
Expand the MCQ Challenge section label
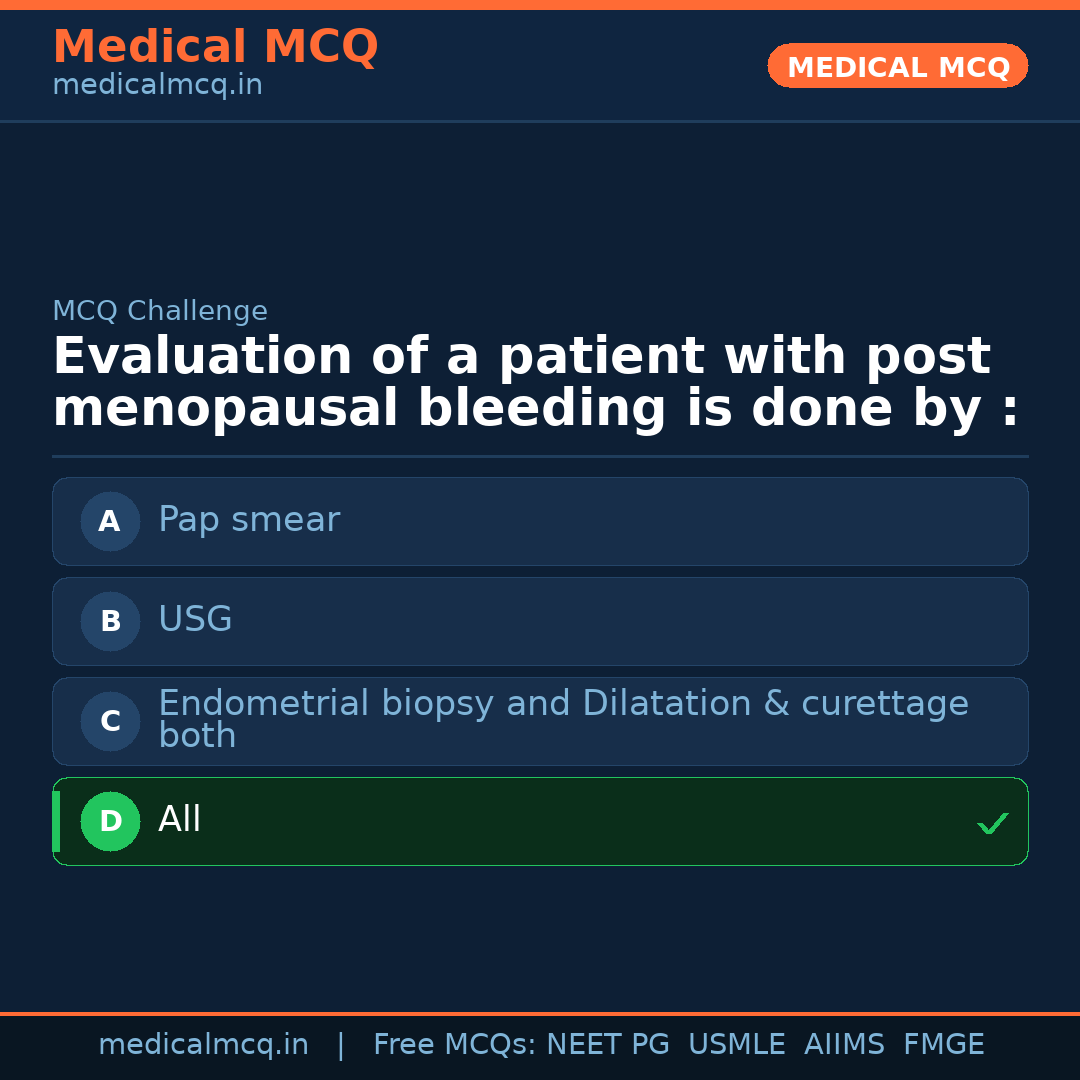click(160, 311)
